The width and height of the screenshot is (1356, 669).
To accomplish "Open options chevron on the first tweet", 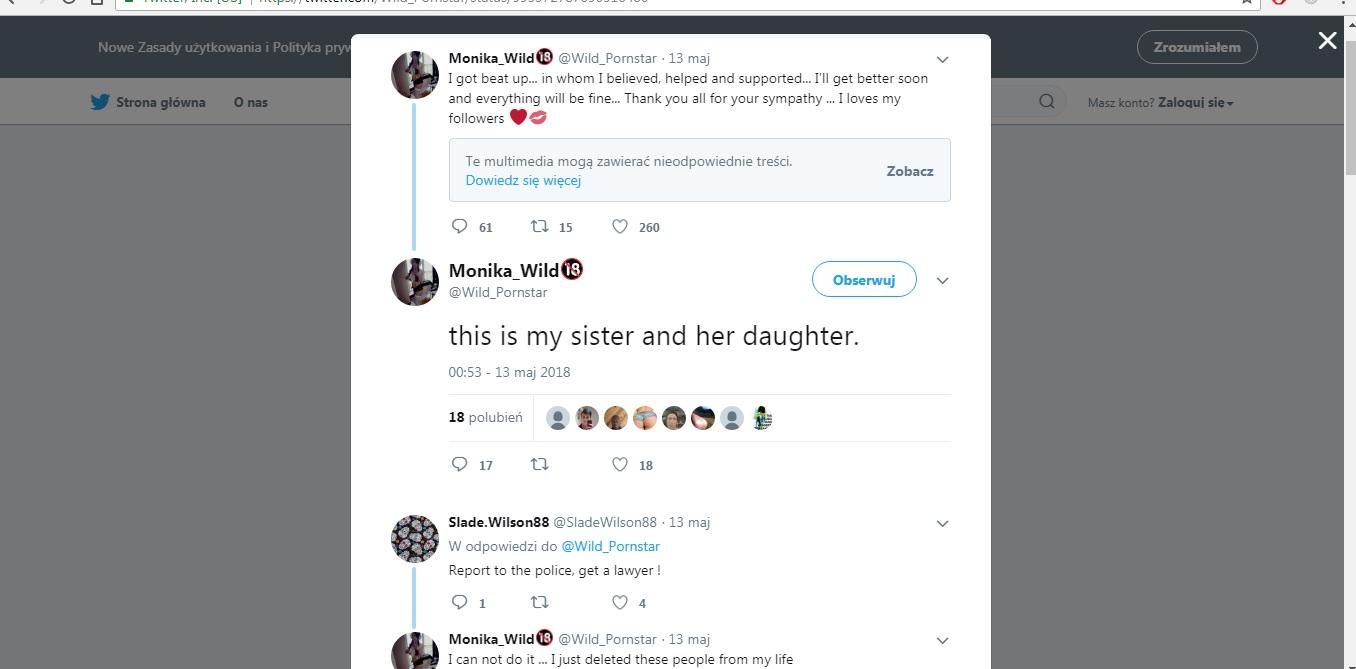I will click(x=942, y=60).
